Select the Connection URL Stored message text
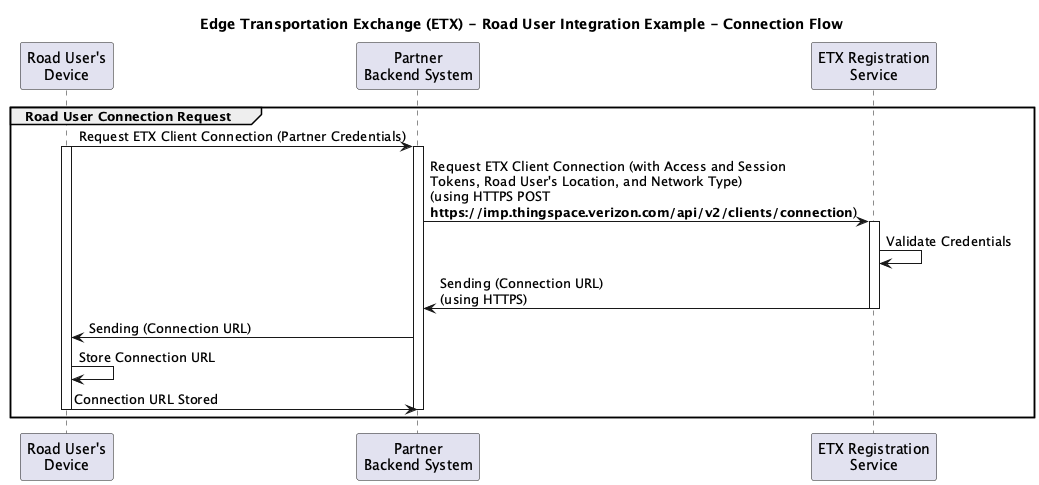The height and width of the screenshot is (485, 1039). (x=146, y=400)
